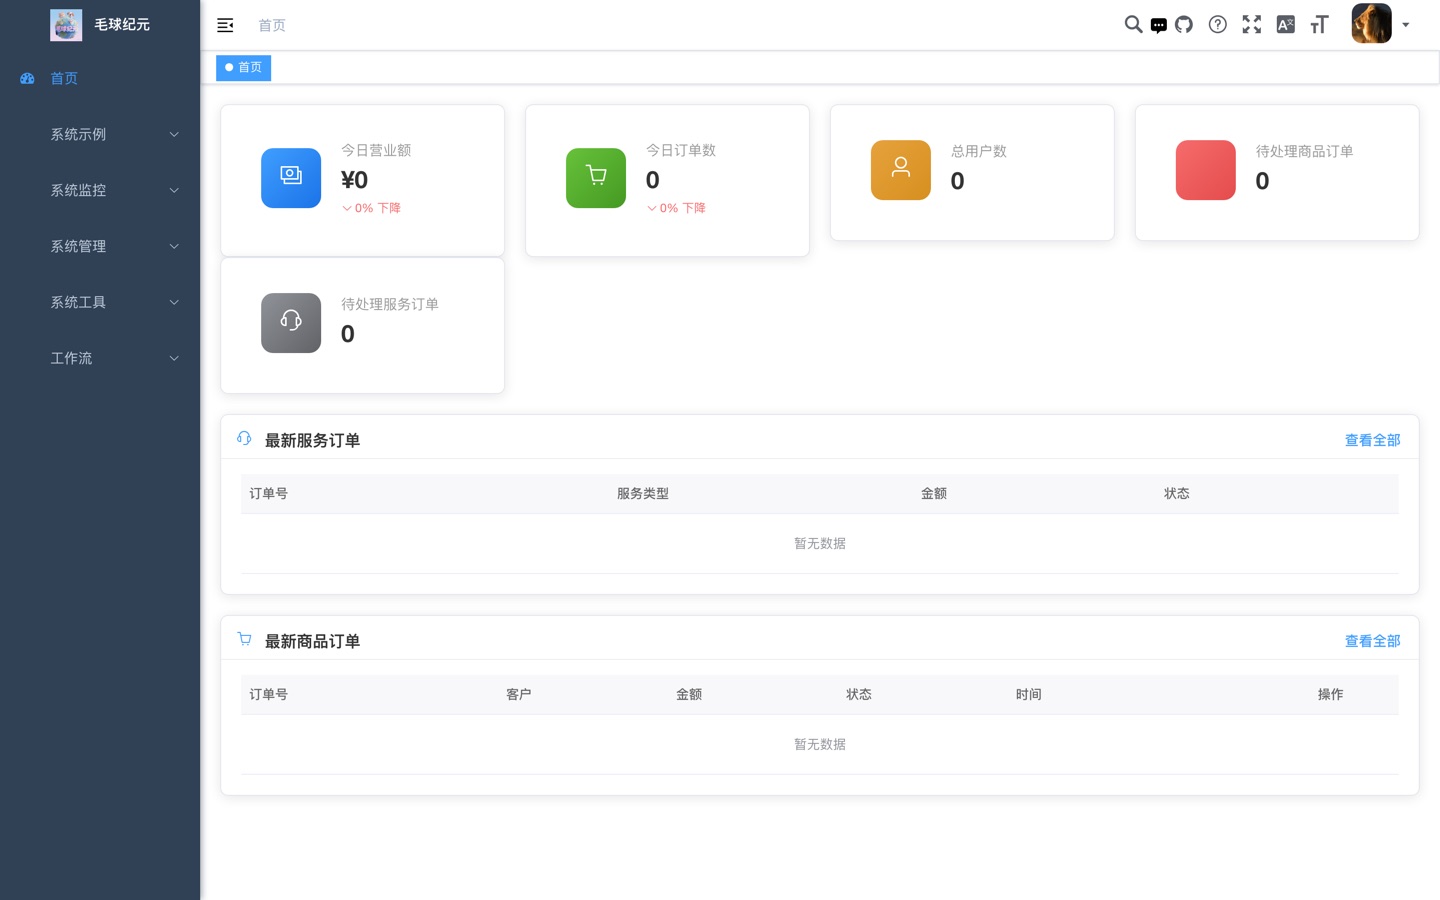Click the red 待处理商品订单 icon tile
Viewport: 1440px width, 900px height.
pyautogui.click(x=1206, y=170)
